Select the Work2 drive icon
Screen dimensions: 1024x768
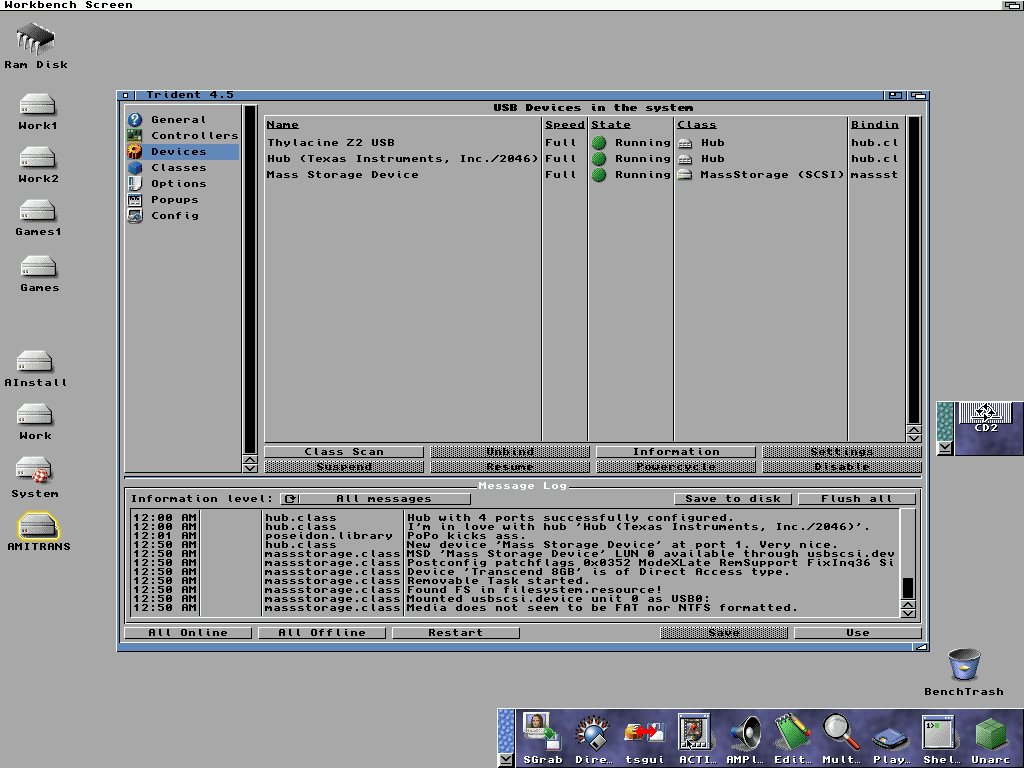click(x=37, y=158)
